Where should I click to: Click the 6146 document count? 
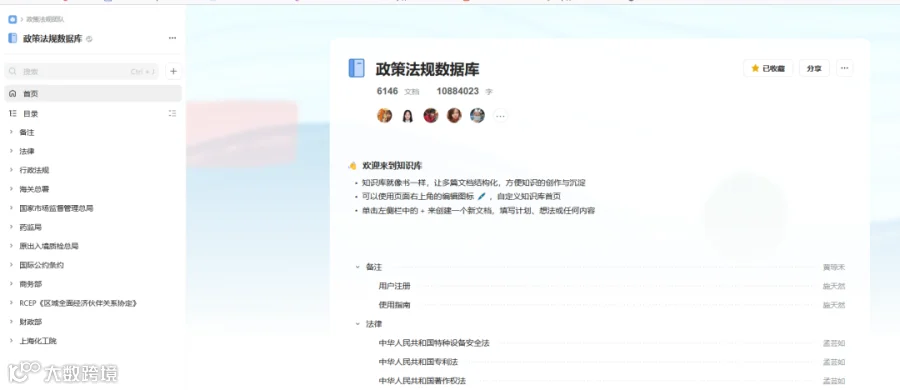pyautogui.click(x=387, y=91)
